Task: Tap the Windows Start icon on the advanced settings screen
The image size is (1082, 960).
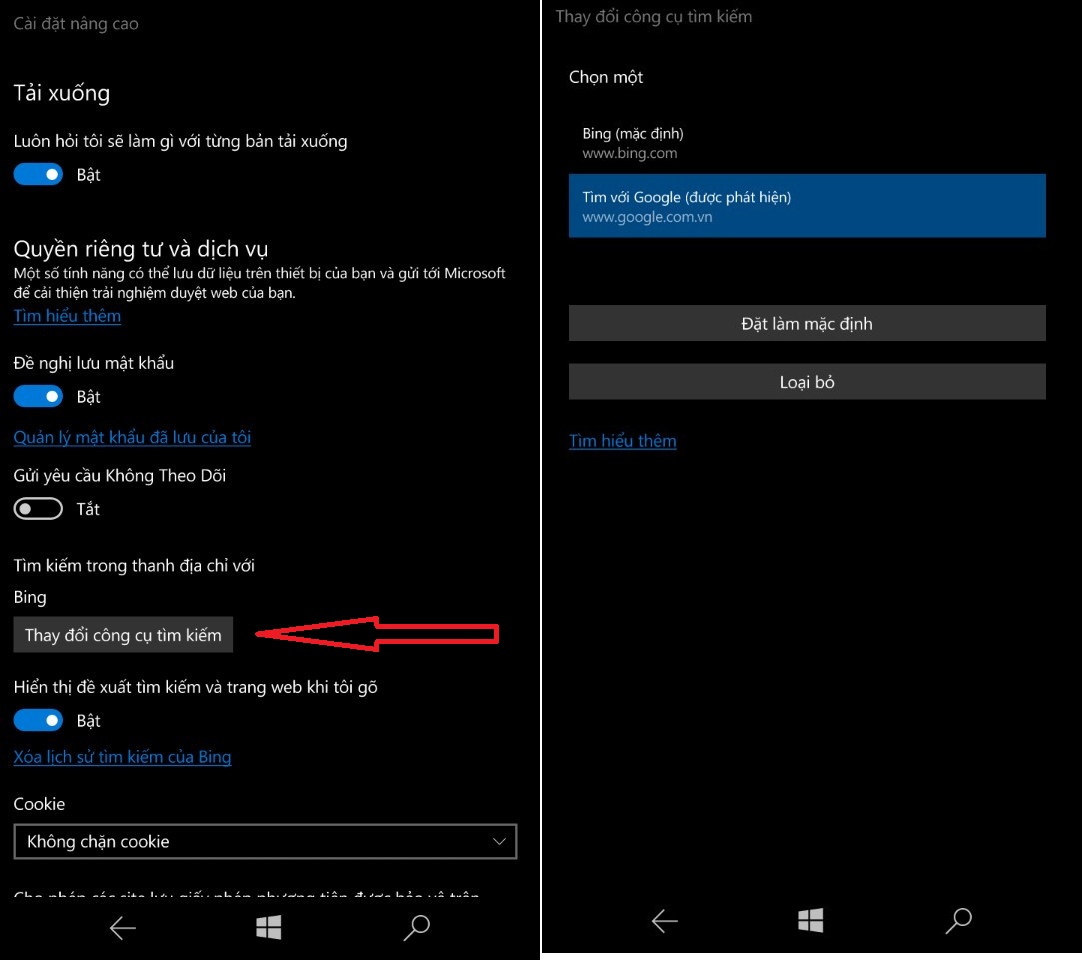Action: [268, 928]
